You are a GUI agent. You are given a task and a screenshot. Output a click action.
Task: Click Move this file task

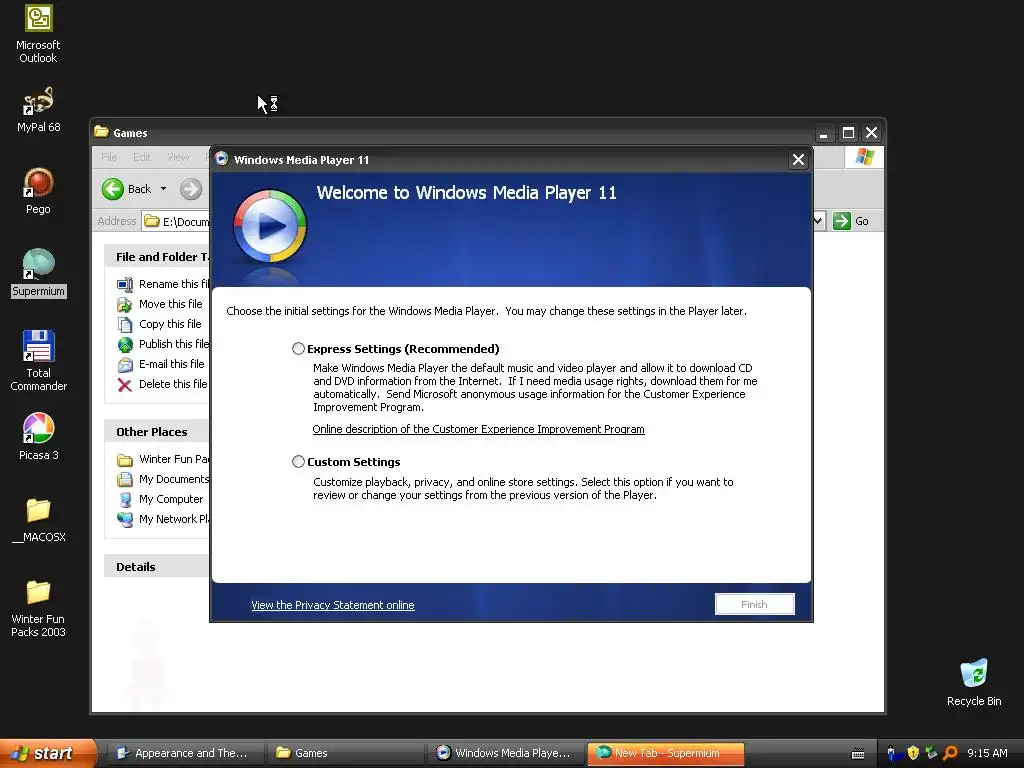[159, 304]
